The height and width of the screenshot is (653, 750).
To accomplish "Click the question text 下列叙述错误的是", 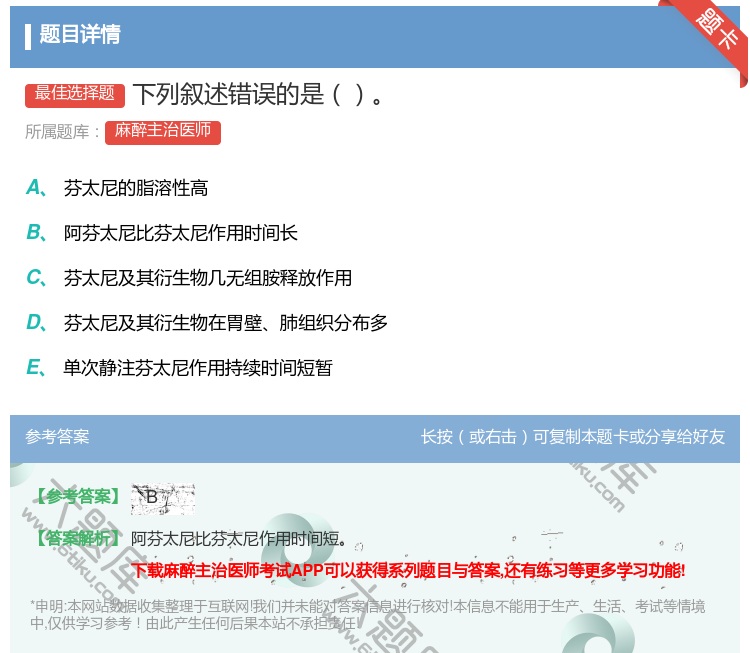I will tap(256, 94).
